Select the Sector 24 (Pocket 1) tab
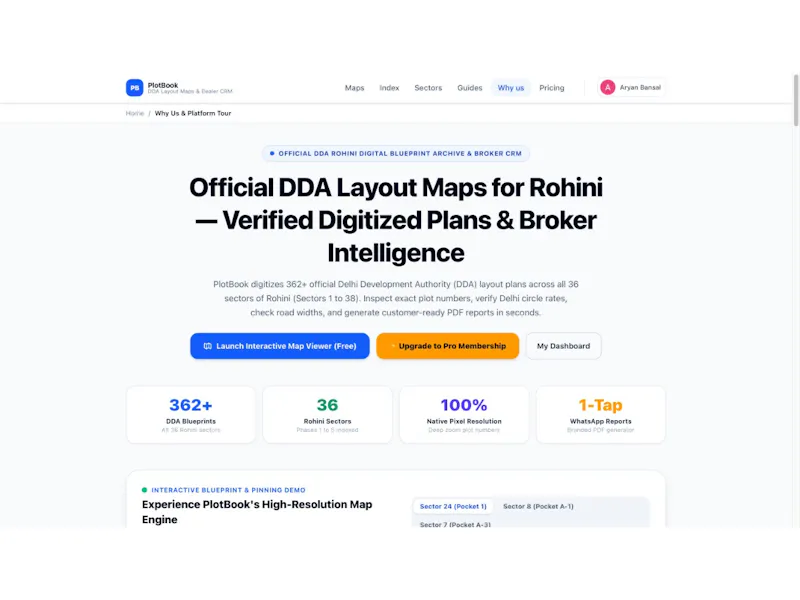Image resolution: width=800 pixels, height=600 pixels. [x=453, y=506]
